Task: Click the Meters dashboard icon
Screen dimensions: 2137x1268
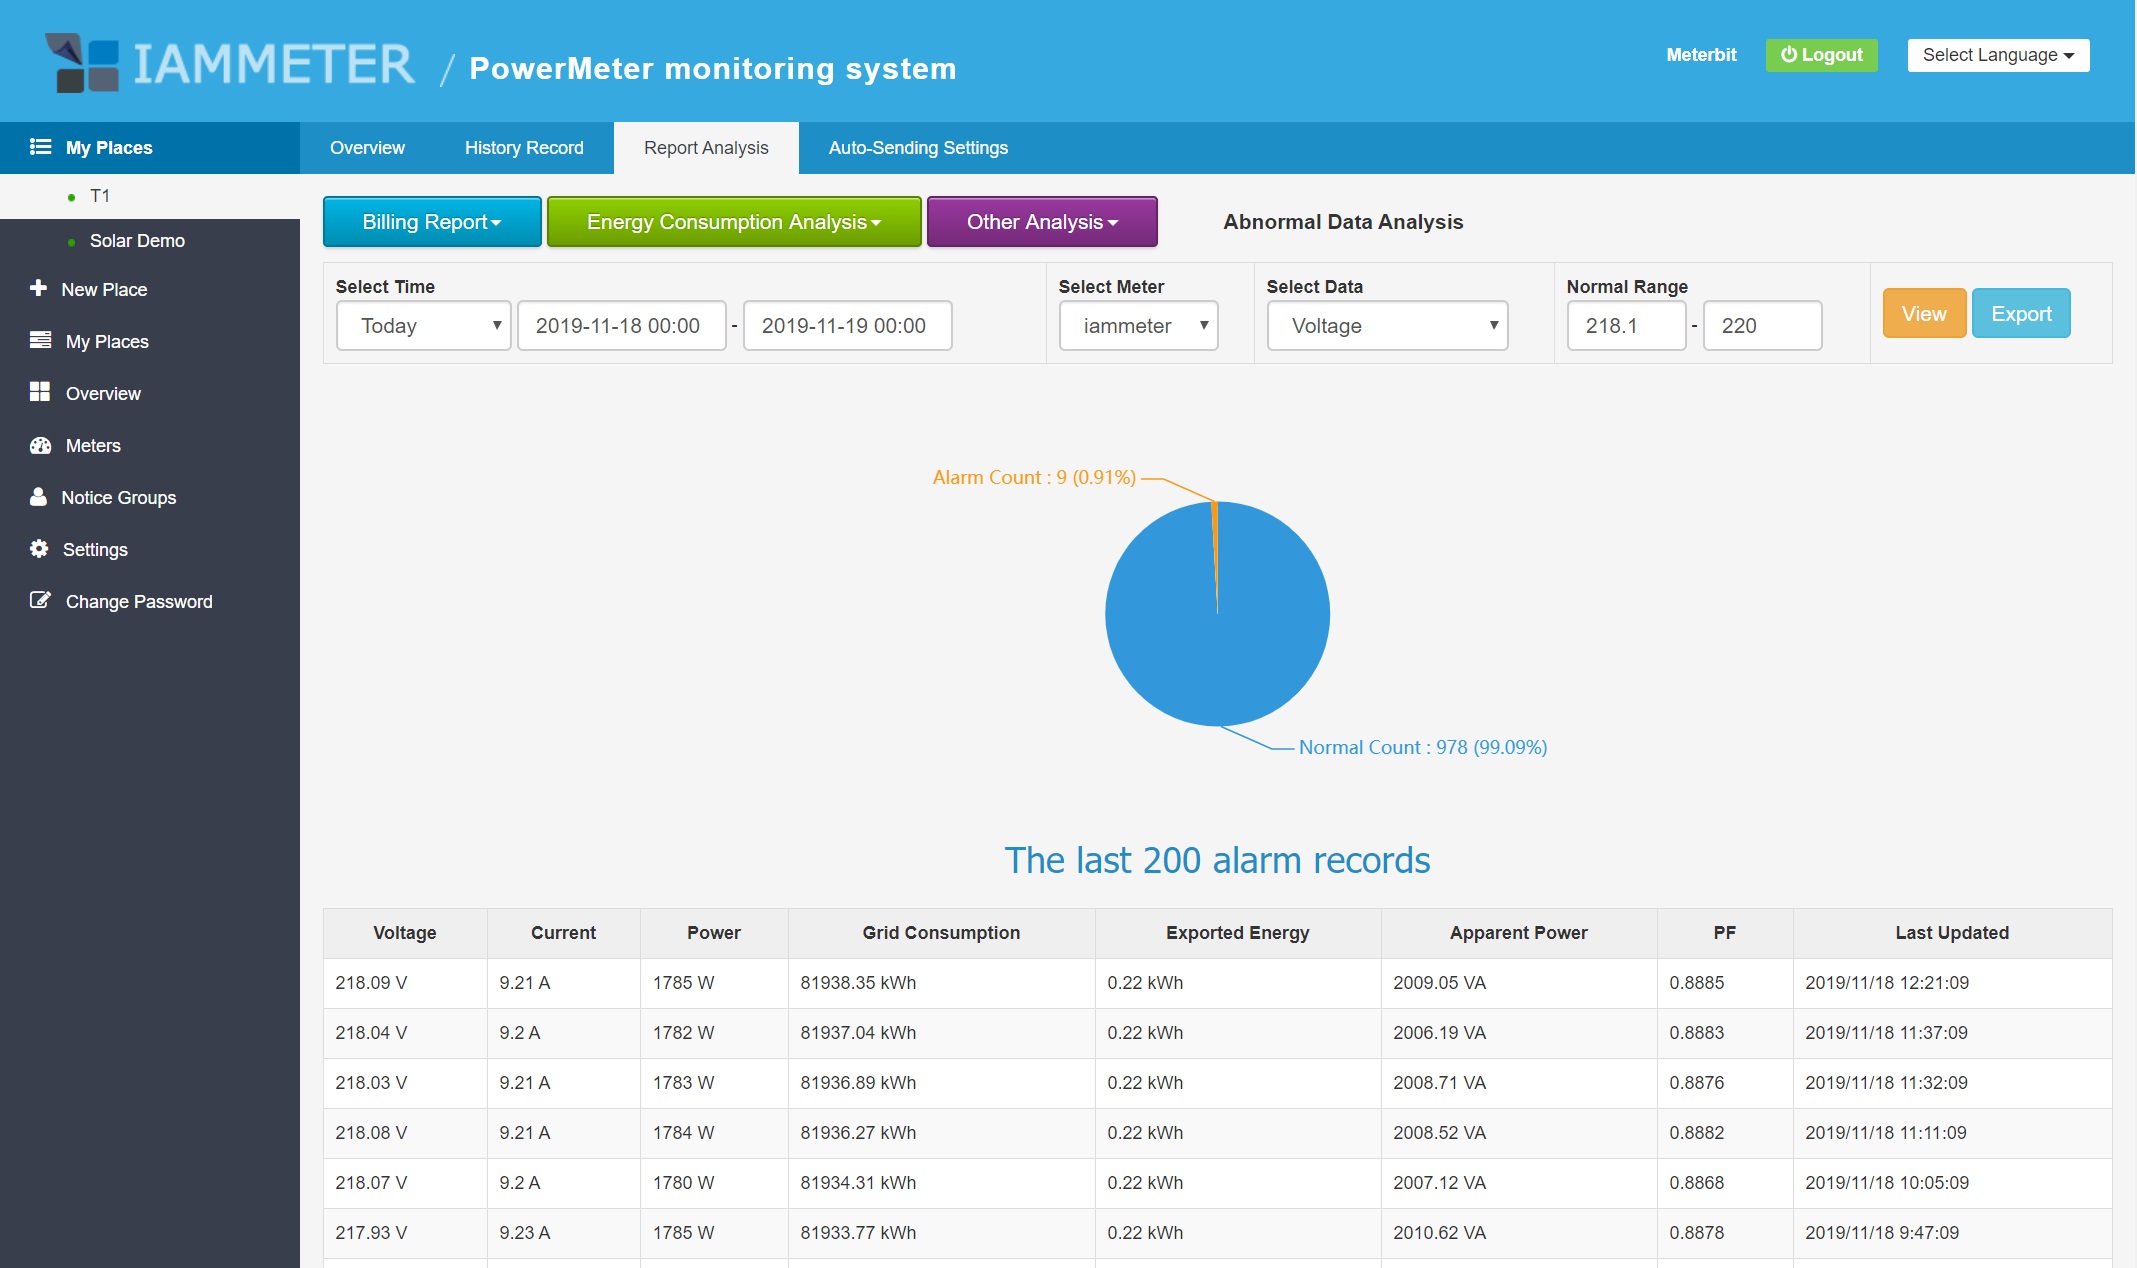Action: pos(40,445)
